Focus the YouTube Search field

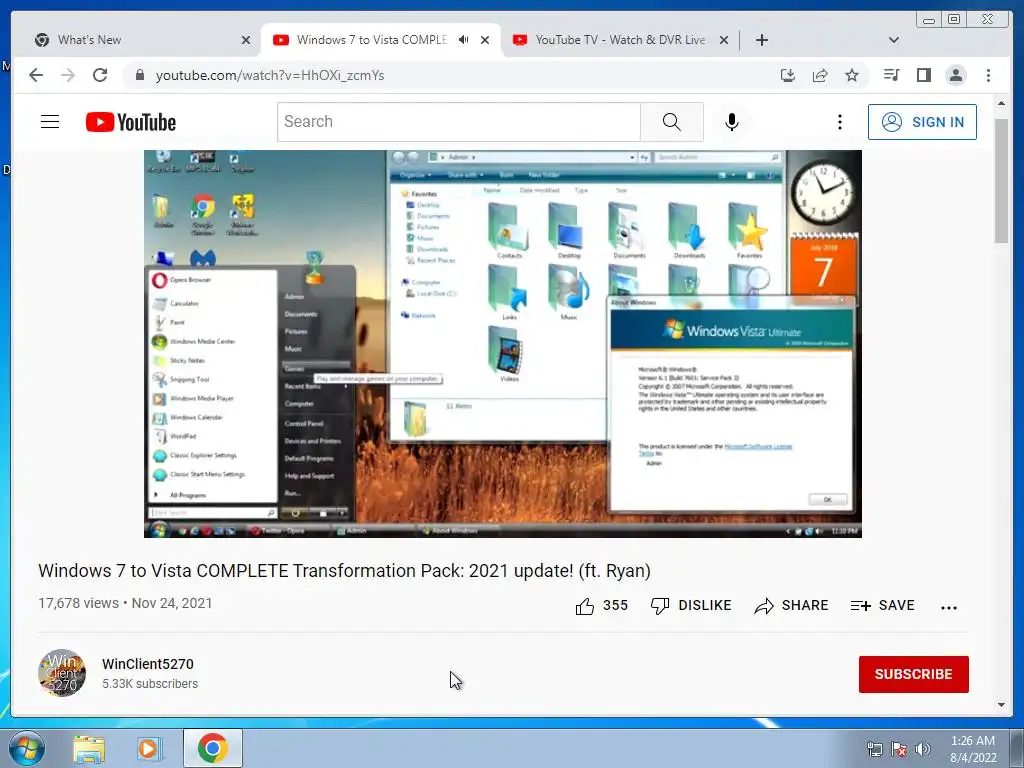click(458, 122)
